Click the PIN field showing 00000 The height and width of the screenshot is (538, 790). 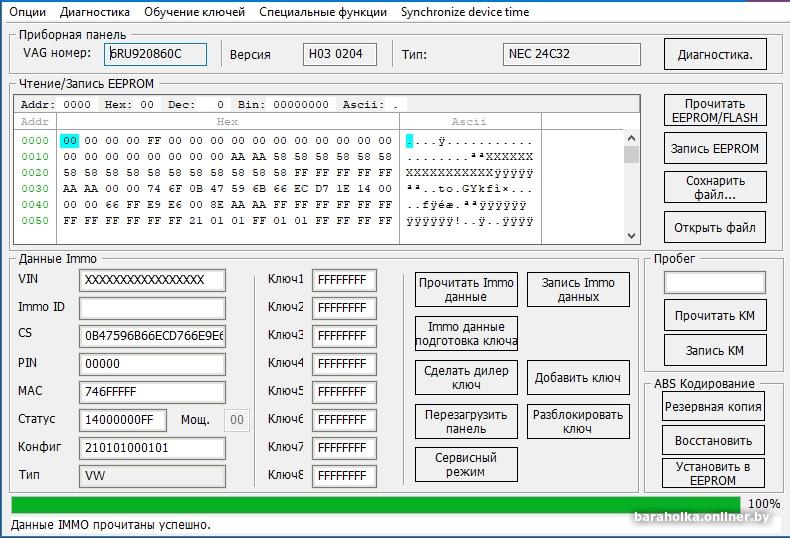(152, 364)
